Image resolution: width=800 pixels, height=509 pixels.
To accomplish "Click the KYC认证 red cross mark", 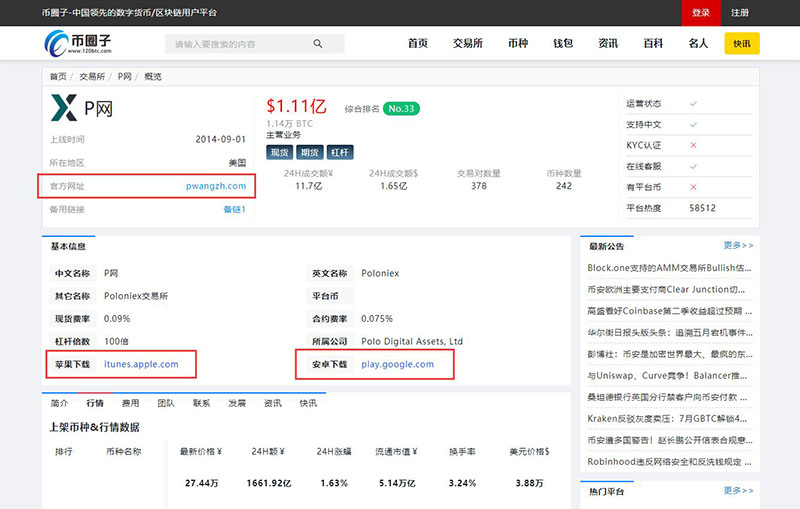I will [x=693, y=145].
